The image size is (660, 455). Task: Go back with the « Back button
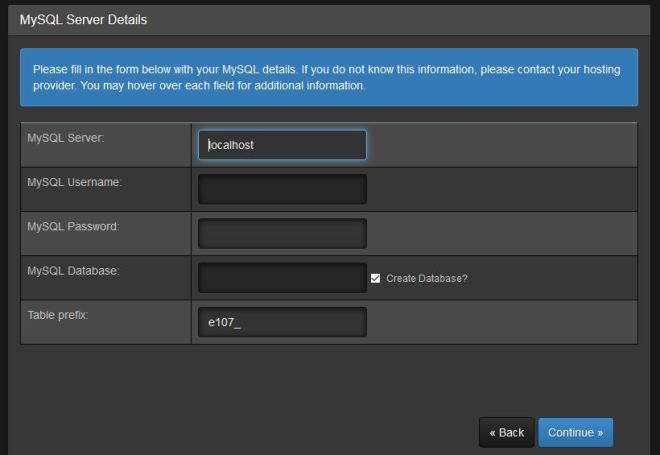click(506, 432)
